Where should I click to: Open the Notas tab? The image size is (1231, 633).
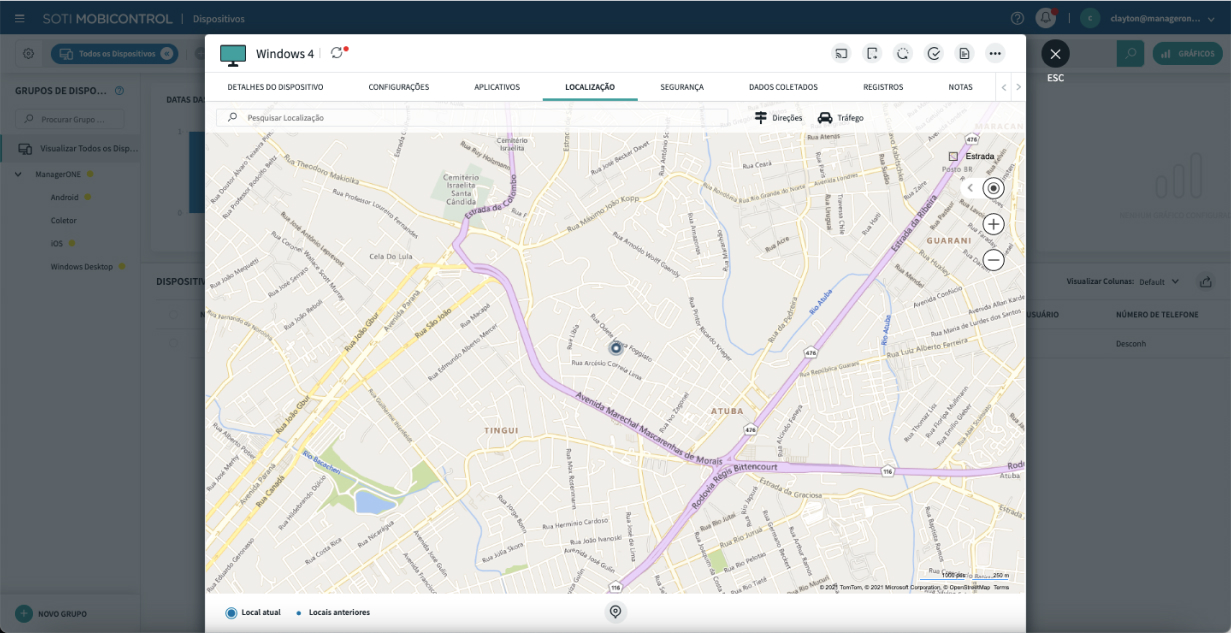pos(960,87)
